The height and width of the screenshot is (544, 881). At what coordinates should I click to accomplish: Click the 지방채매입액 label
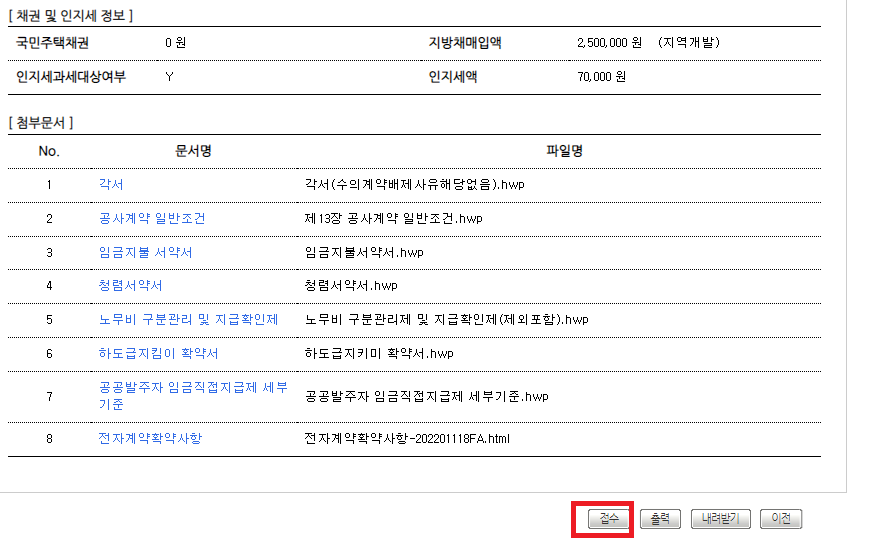[465, 43]
